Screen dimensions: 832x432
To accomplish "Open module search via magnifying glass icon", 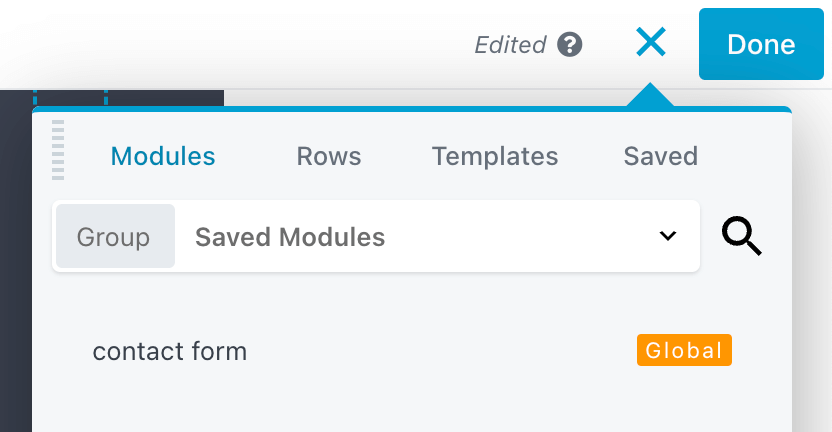I will [x=741, y=237].
